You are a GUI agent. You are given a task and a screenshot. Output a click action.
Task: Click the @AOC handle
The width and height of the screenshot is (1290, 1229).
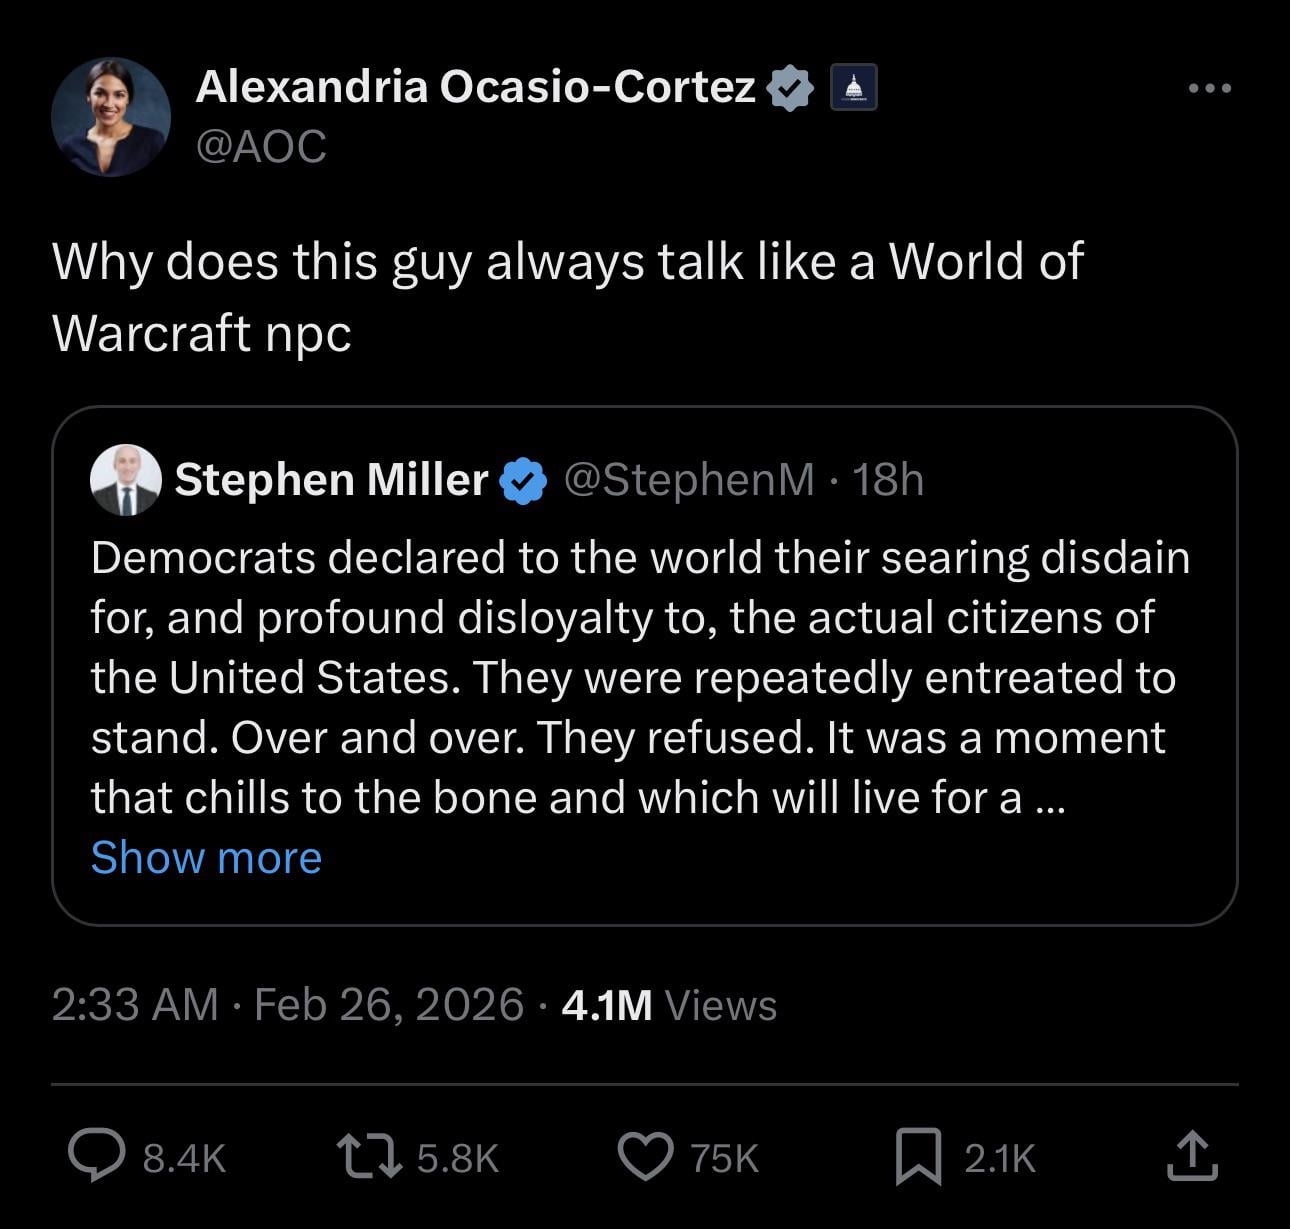(x=261, y=147)
